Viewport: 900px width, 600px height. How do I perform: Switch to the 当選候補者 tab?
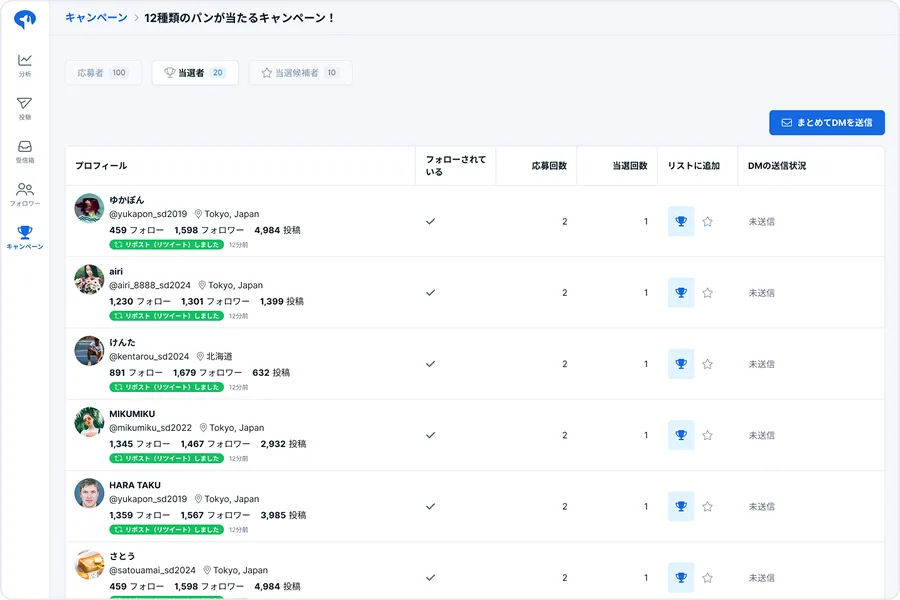pyautogui.click(x=300, y=73)
